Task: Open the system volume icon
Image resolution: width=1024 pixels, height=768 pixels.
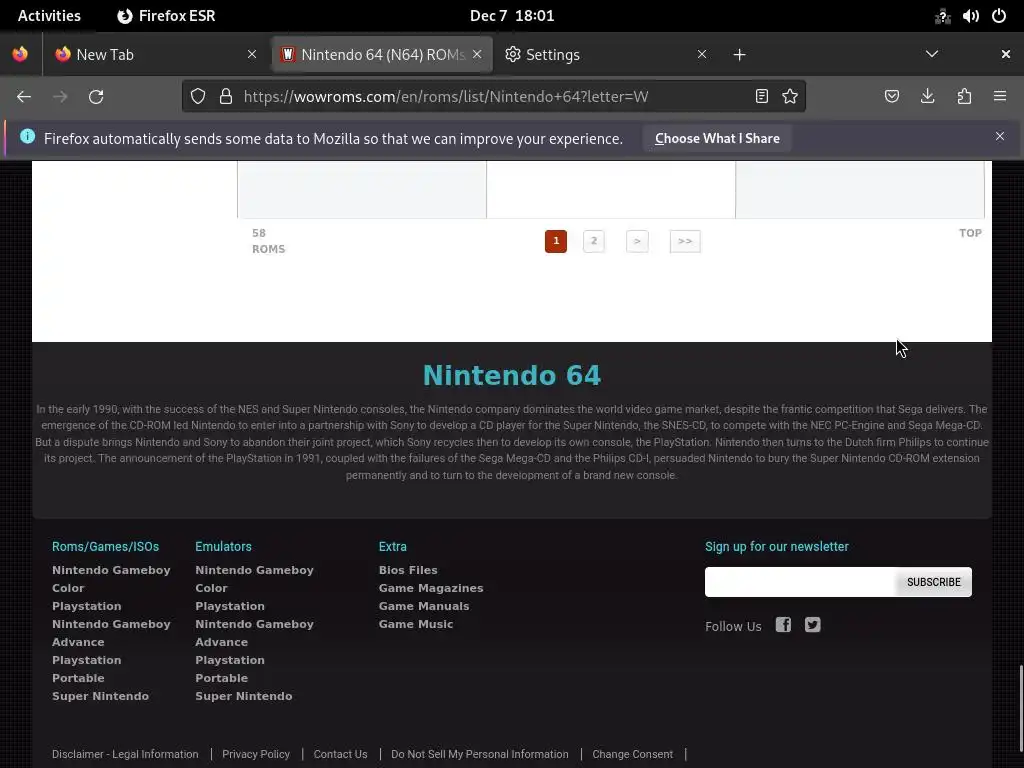Action: 970,16
